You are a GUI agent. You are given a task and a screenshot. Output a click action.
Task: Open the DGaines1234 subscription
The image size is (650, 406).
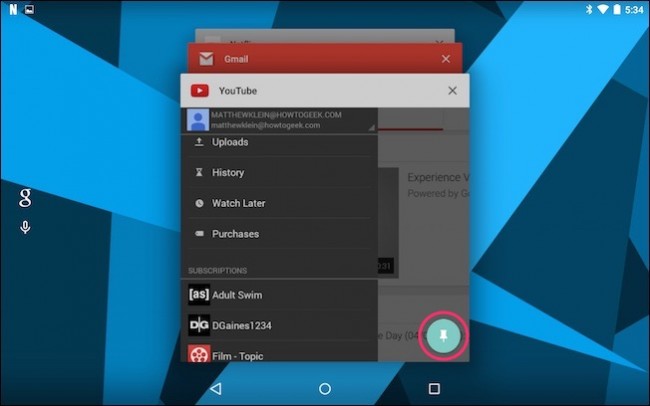click(279, 326)
